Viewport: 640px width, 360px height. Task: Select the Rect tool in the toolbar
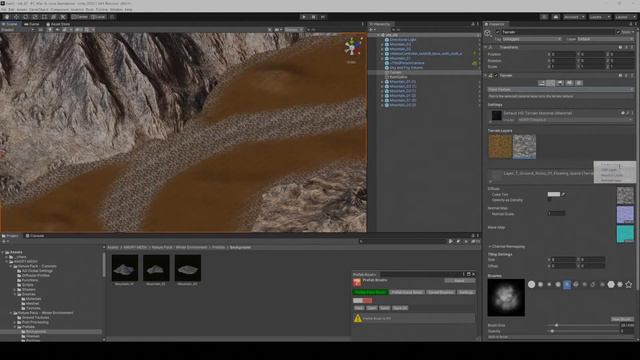(44, 17)
